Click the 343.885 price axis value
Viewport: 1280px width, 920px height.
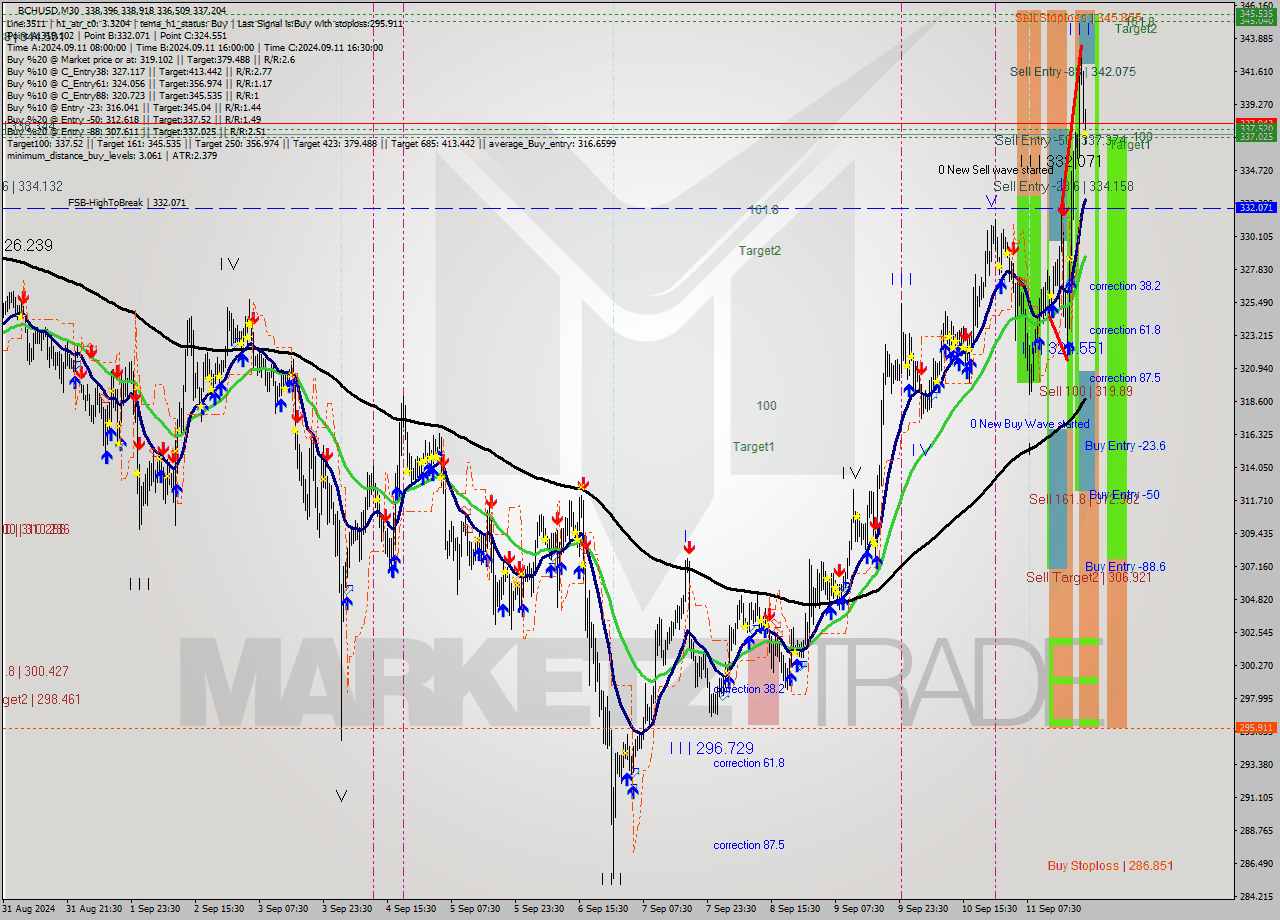pos(1256,39)
